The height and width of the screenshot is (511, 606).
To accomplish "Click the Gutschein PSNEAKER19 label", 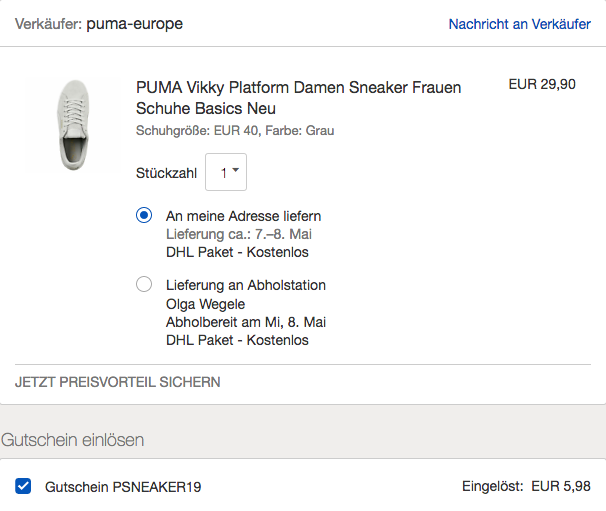I will point(123,487).
